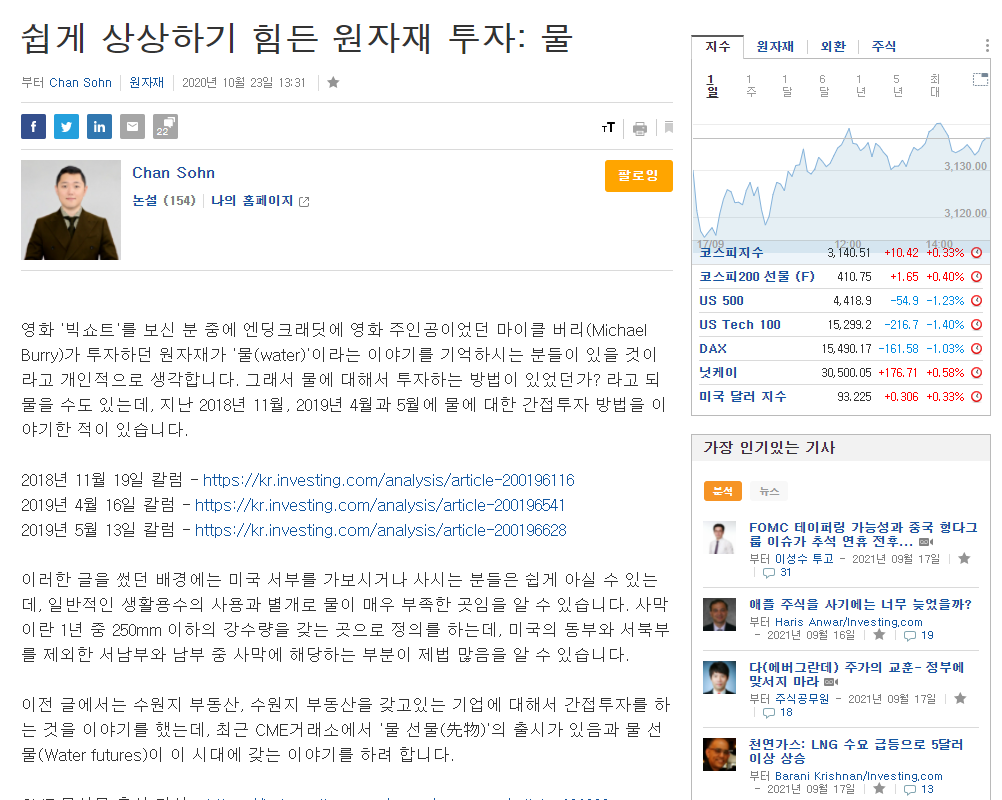Click the 팔로잉 follow button
Screen dimensions: 1002x800
click(638, 175)
